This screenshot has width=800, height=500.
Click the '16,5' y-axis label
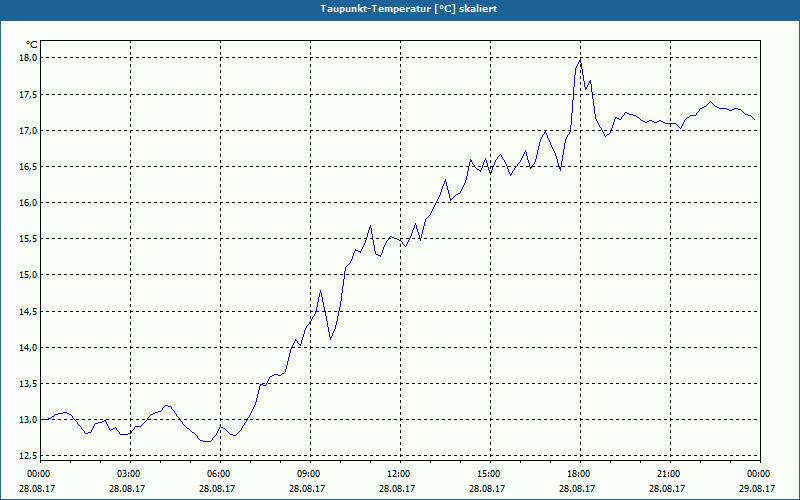pos(29,167)
